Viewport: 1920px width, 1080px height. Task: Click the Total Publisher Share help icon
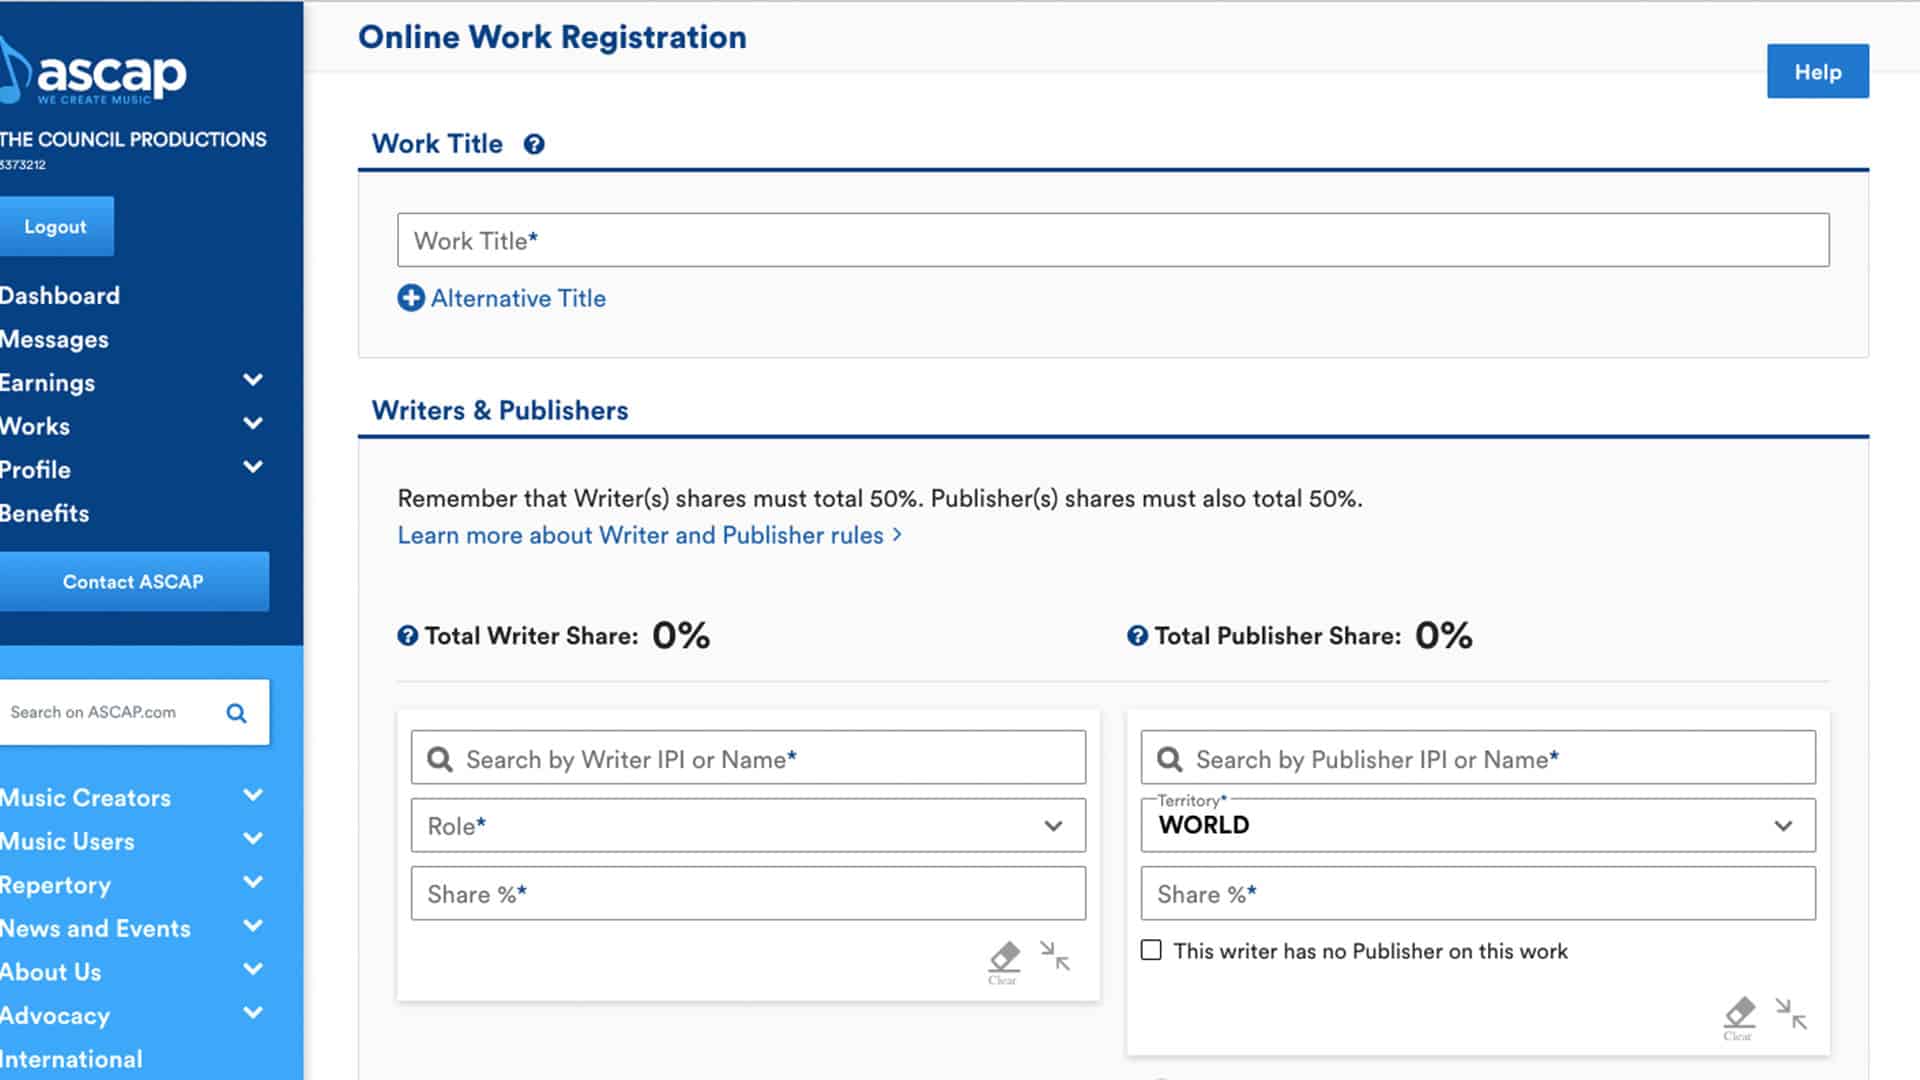tap(1137, 636)
